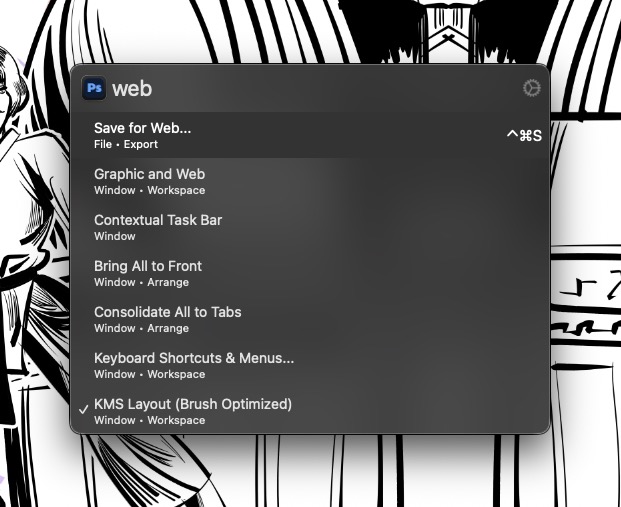Screen dimensions: 621x507
Task: Click the ^⌘S shortcut hint
Action: click(524, 136)
